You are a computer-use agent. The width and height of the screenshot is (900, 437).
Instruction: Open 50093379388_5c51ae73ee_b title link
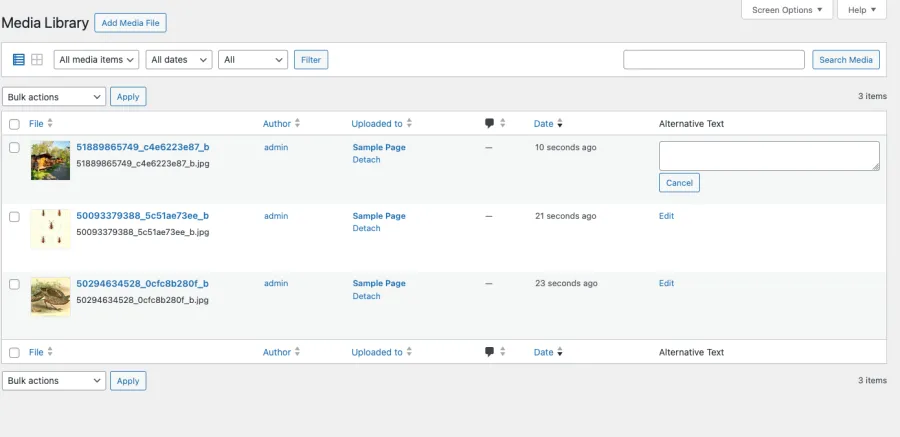pyautogui.click(x=142, y=216)
